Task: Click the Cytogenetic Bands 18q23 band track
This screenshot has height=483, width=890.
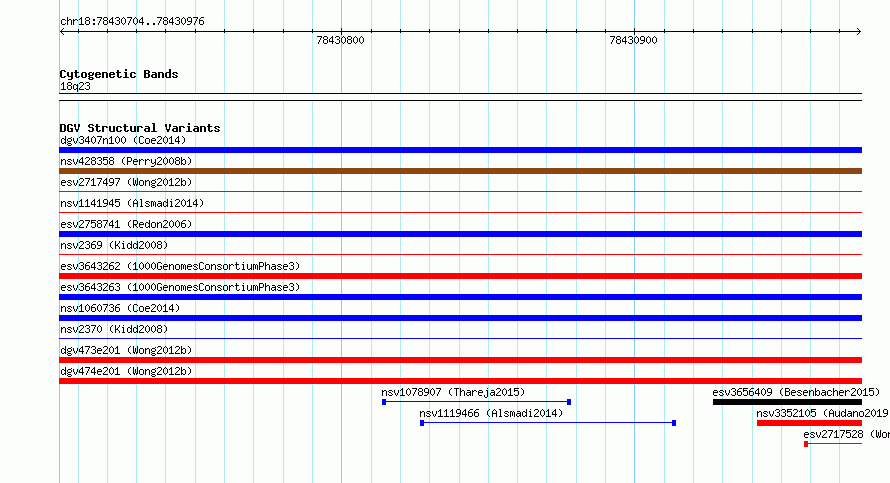Action: (460, 97)
